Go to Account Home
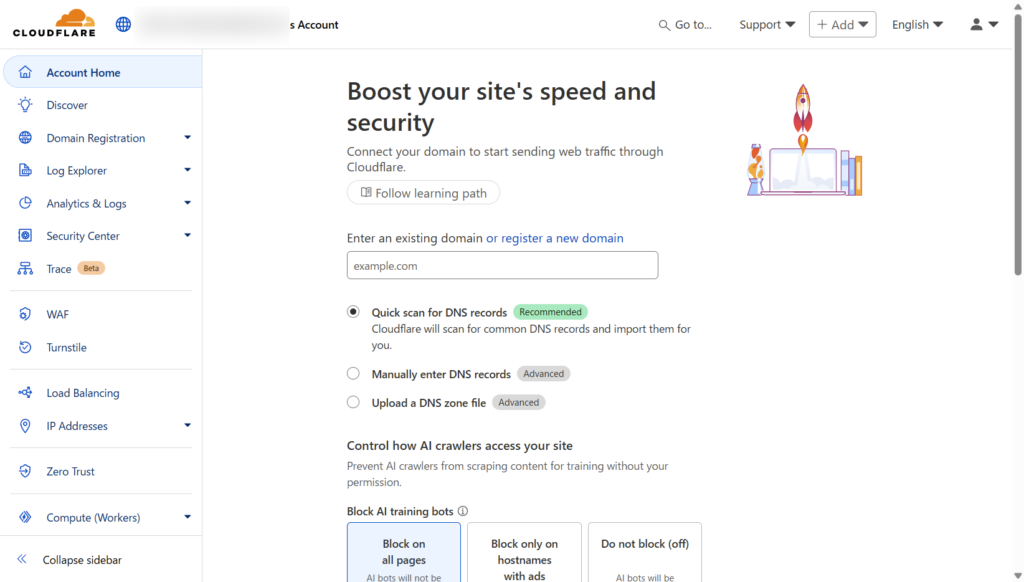 tap(83, 72)
